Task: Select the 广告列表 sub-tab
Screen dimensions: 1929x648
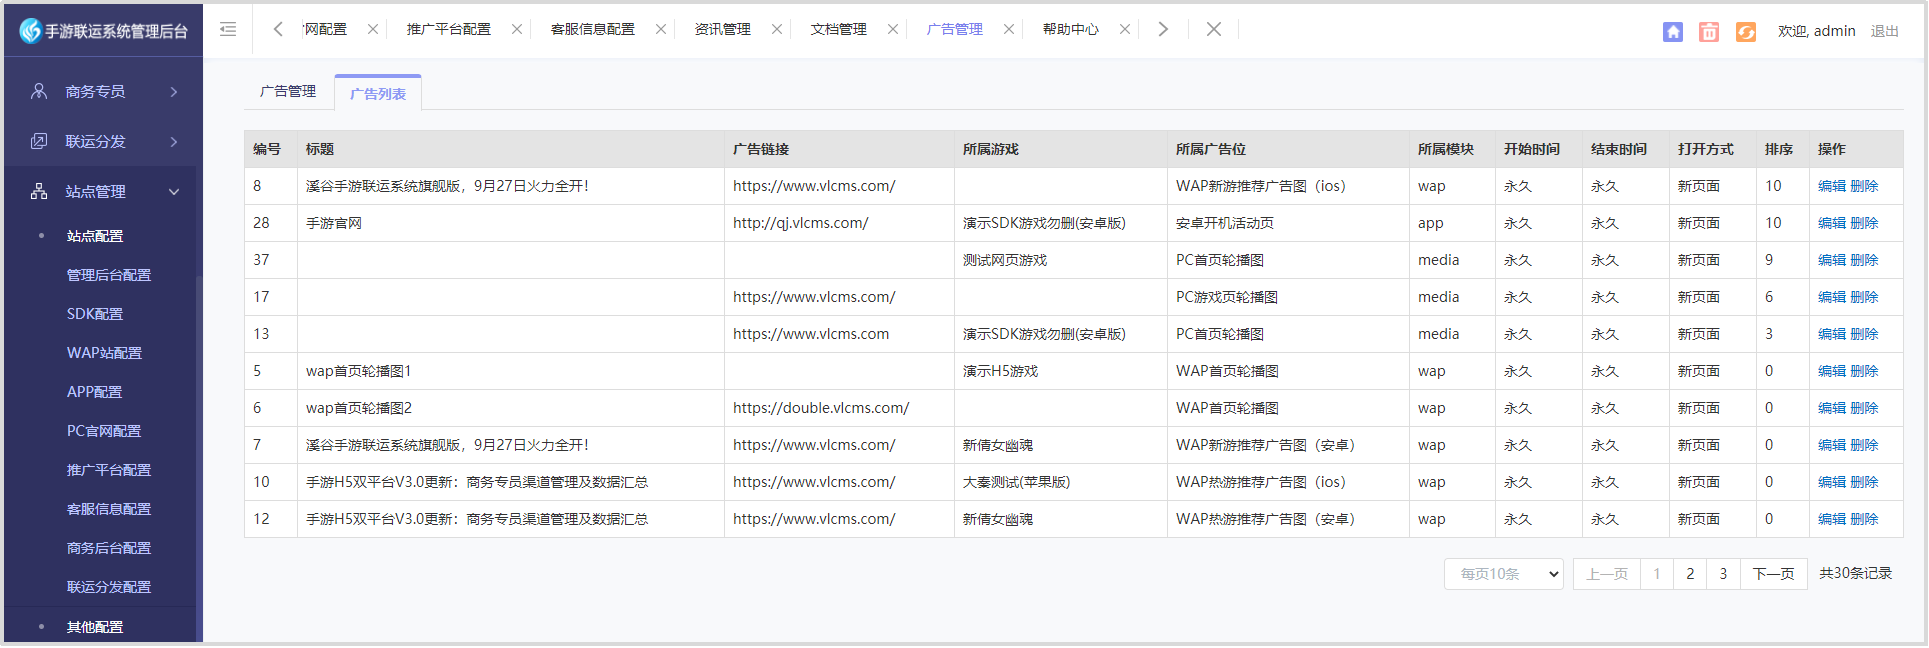Action: click(x=378, y=93)
